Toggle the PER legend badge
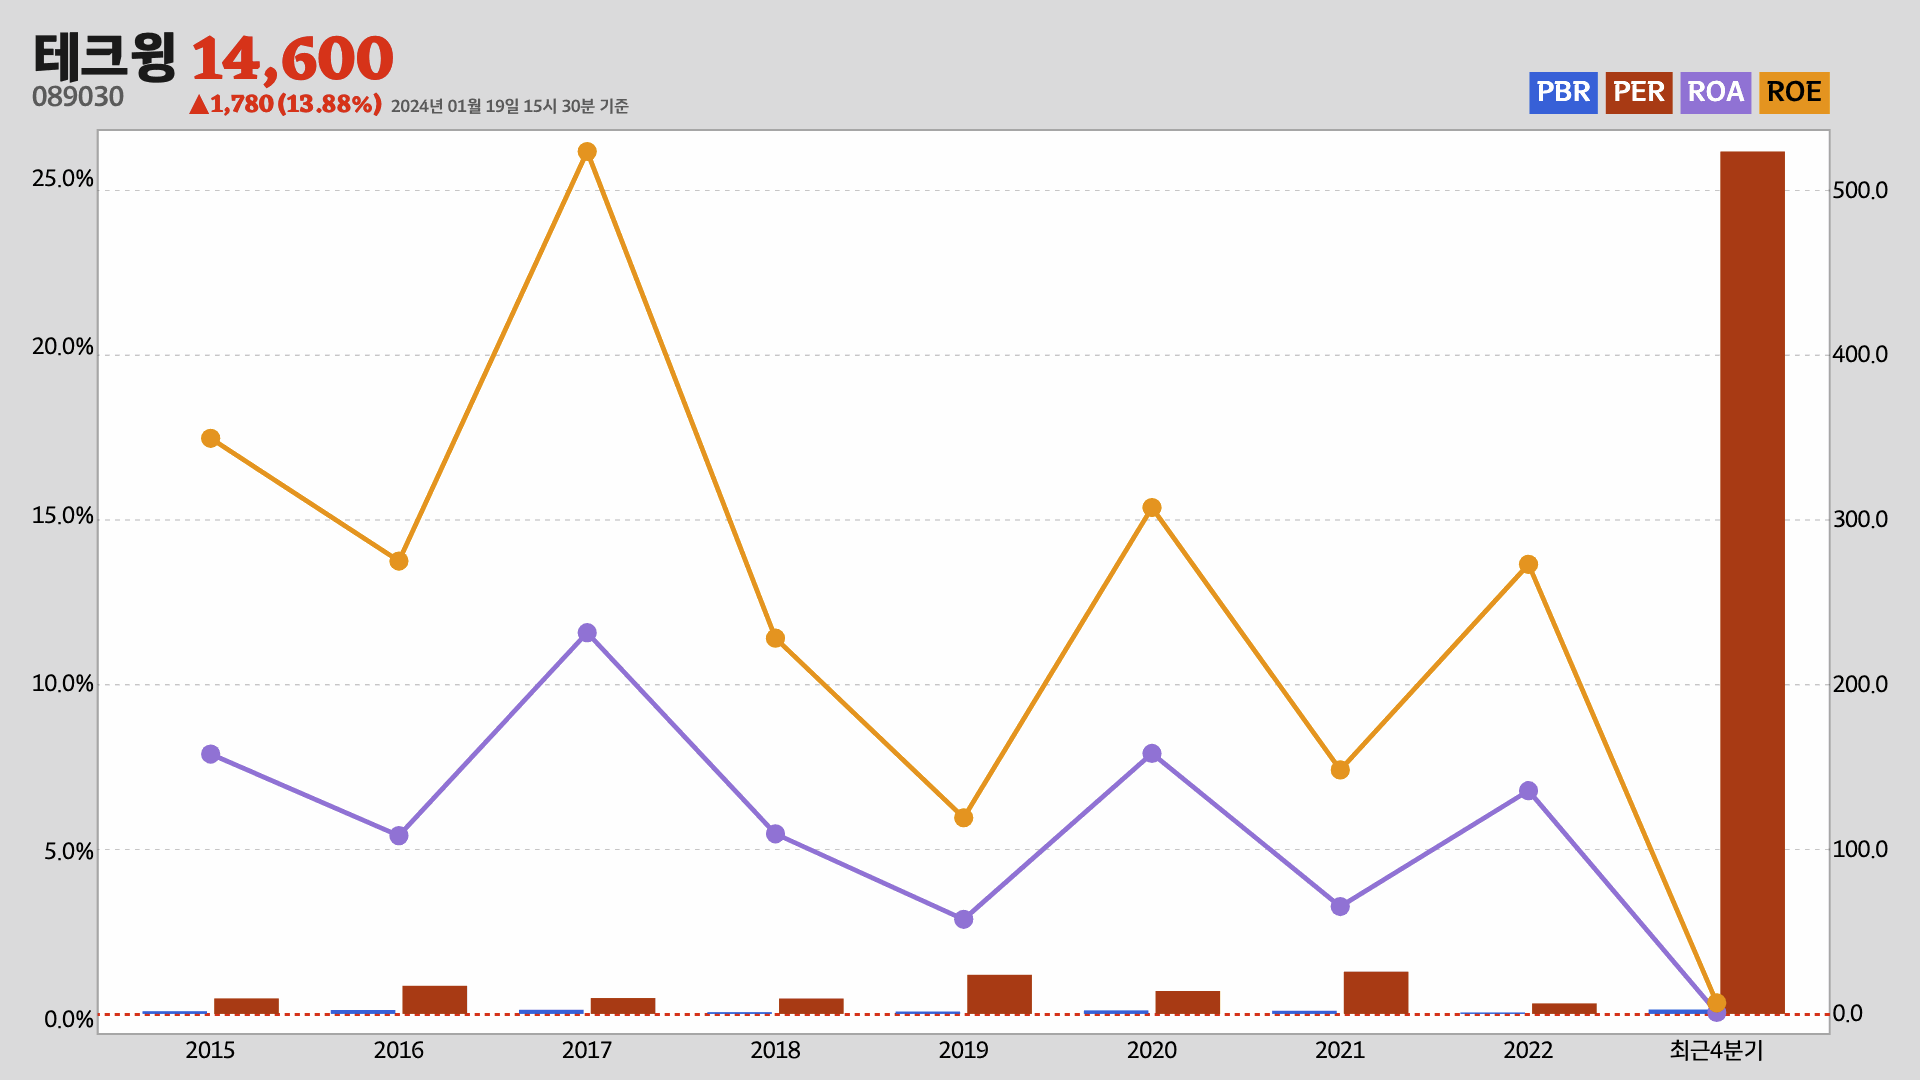This screenshot has height=1080, width=1920. pos(1639,92)
